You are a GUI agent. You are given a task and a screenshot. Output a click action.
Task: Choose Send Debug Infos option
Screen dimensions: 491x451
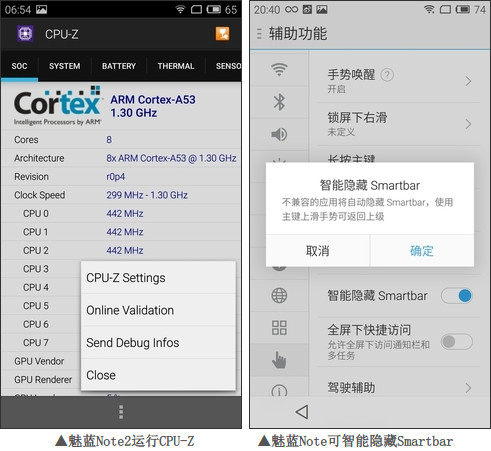click(x=158, y=343)
